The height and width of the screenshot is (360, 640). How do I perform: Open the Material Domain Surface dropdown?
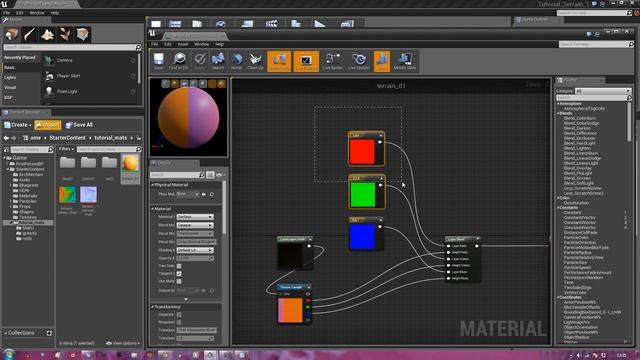pos(195,217)
